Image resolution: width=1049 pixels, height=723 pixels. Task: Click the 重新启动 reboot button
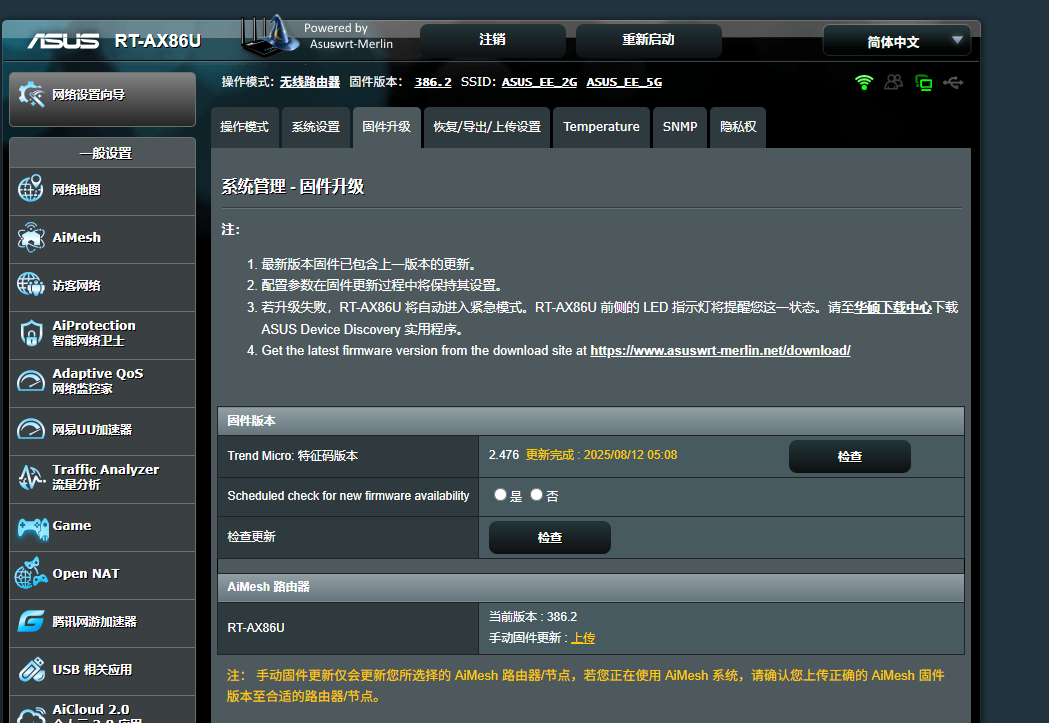tap(648, 40)
